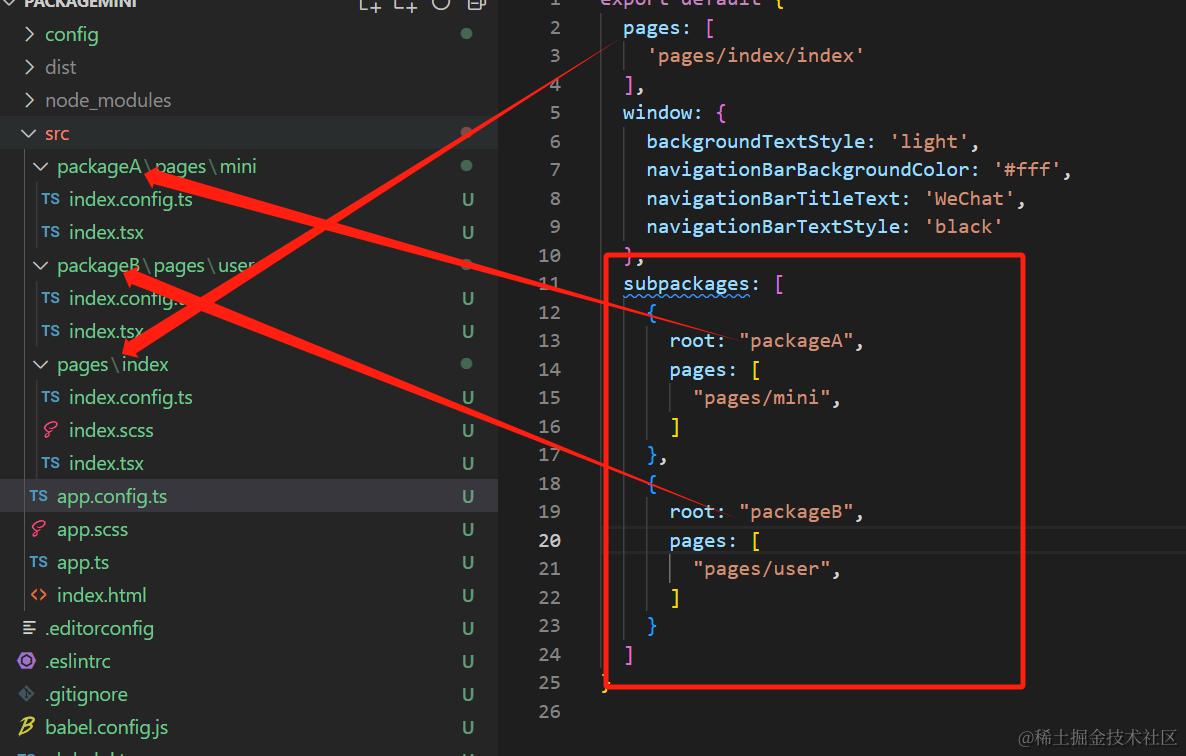Click navigationBarTitleText property in the editor
Image resolution: width=1186 pixels, height=756 pixels.
(x=774, y=199)
